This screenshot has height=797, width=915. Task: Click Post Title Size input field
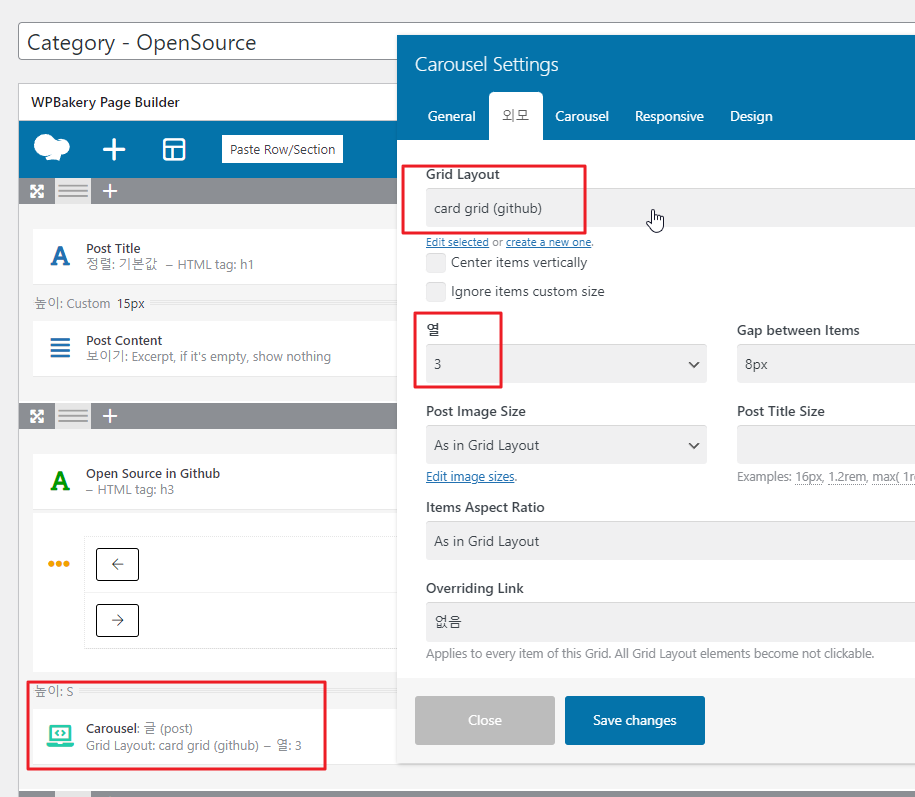point(826,445)
